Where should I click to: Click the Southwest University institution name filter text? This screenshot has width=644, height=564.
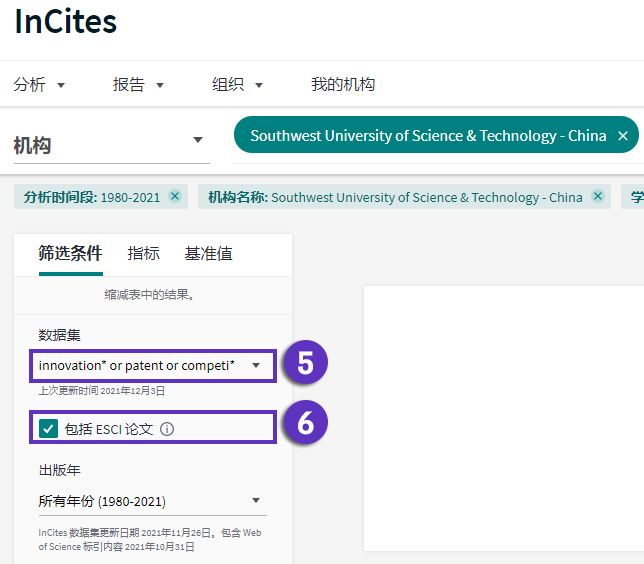[x=426, y=197]
